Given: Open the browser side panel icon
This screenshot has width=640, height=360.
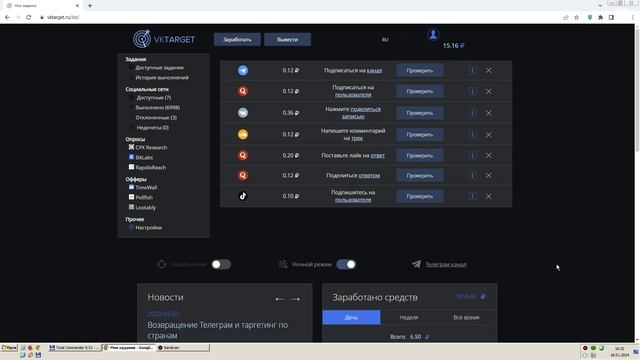Looking at the screenshot, I should coord(611,18).
